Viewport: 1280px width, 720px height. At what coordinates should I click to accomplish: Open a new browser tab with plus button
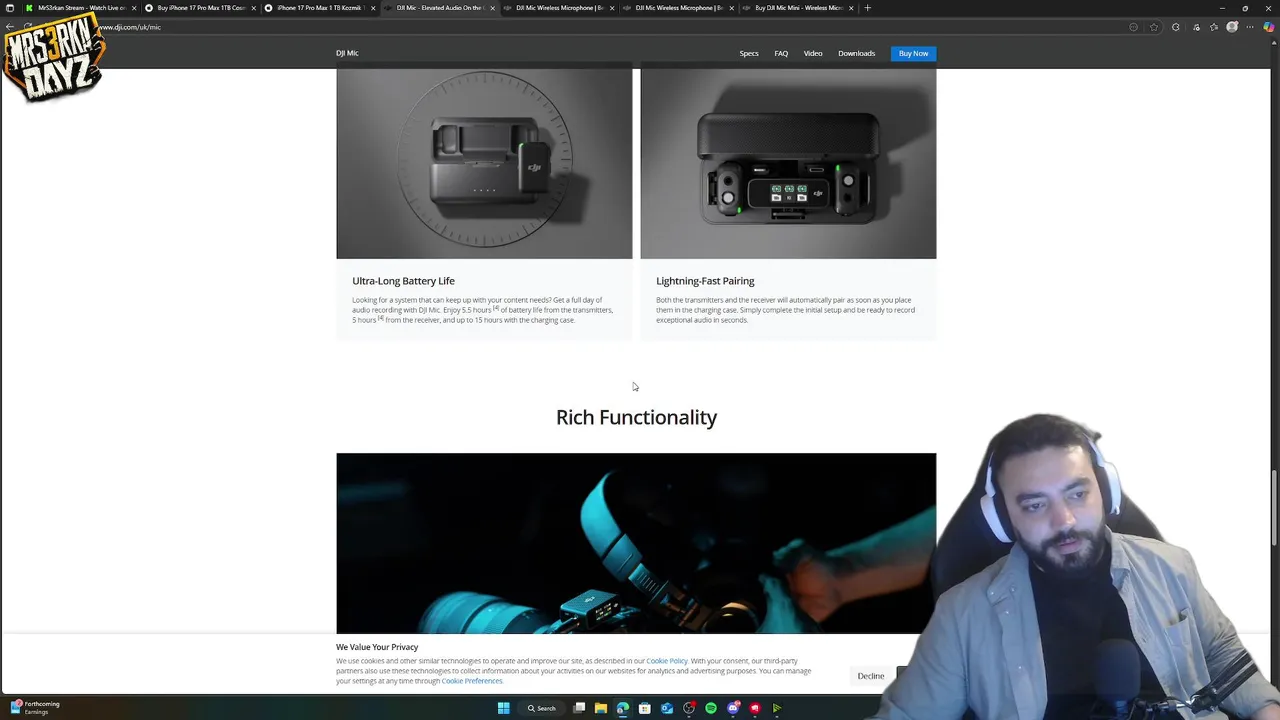867,8
